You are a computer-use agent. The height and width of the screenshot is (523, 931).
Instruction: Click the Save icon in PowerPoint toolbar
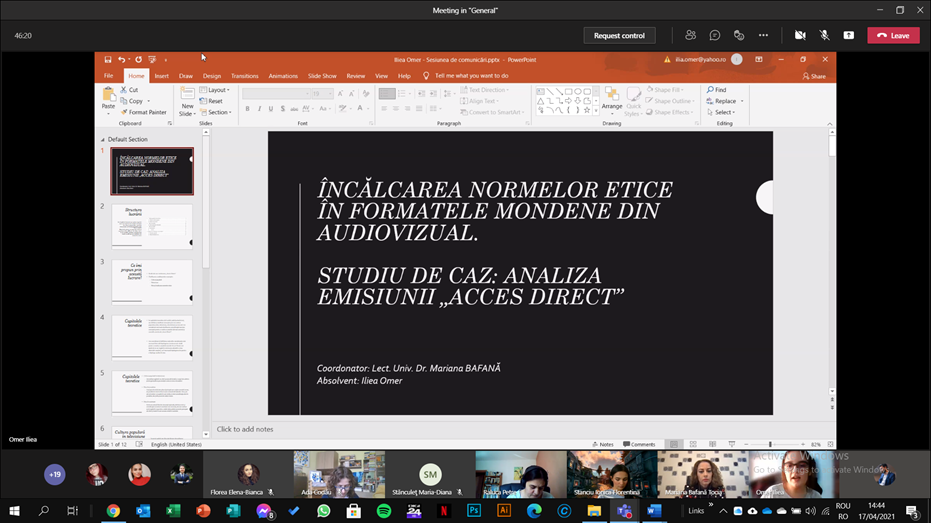(x=108, y=60)
